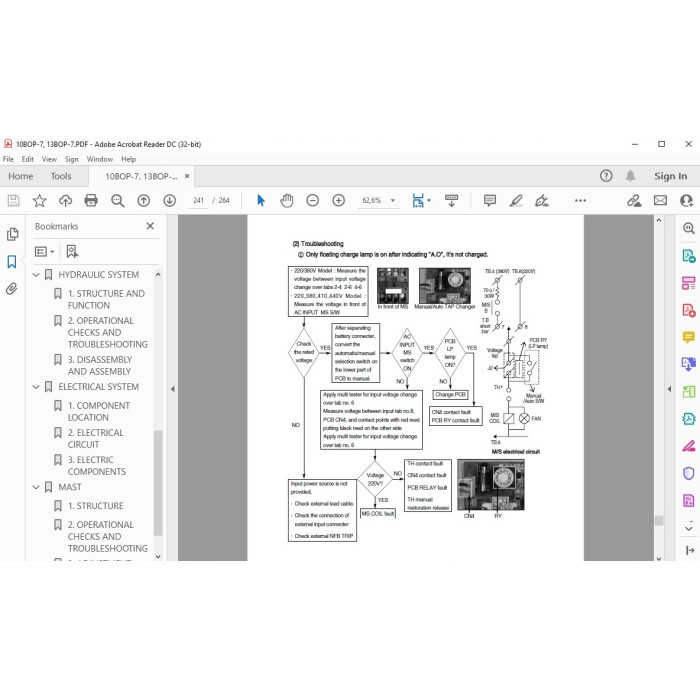Screen dimensions: 700x700
Task: Open the View menu
Action: click(49, 159)
